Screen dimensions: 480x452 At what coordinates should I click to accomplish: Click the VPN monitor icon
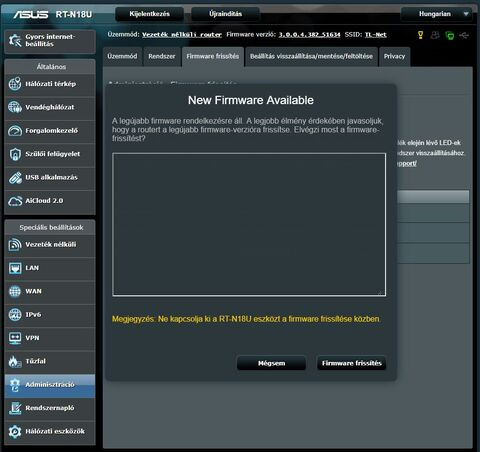pos(15,338)
